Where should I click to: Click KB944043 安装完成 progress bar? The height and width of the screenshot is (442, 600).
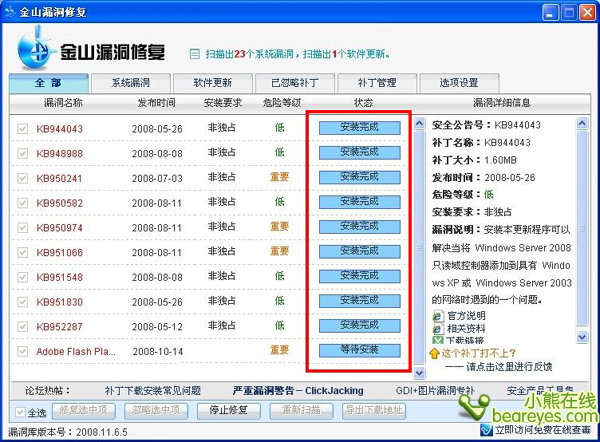click(x=360, y=128)
